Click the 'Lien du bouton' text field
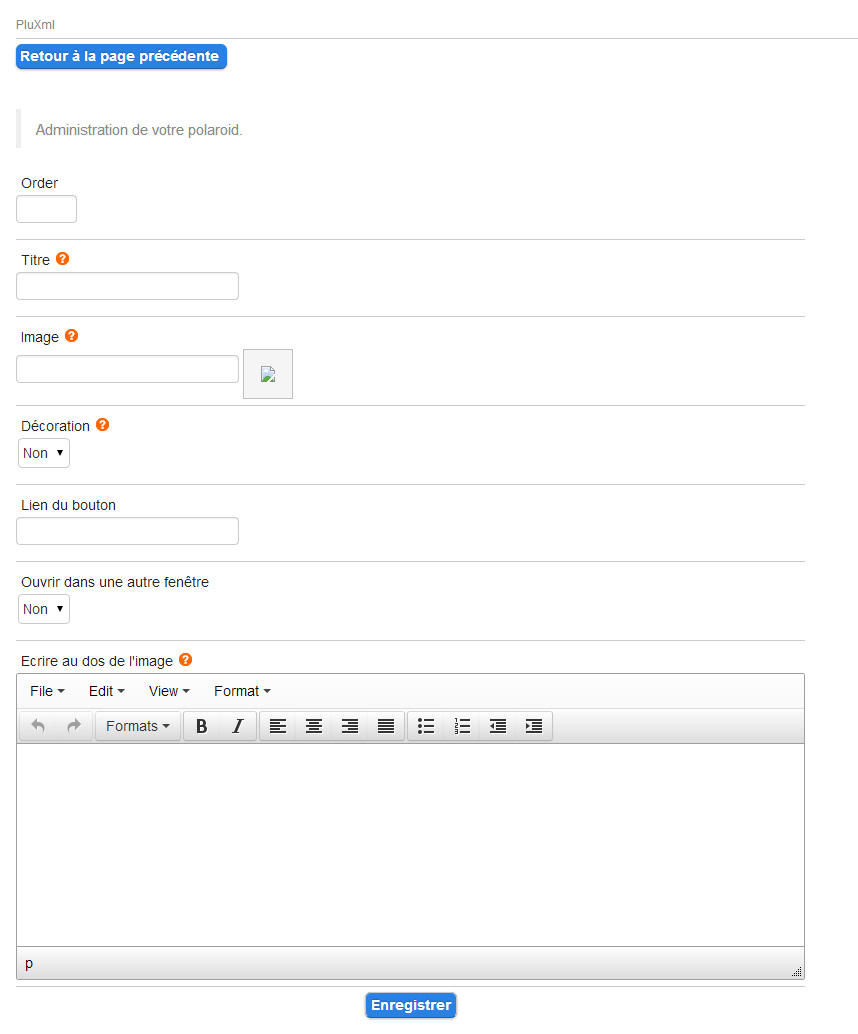Image resolution: width=858 pixels, height=1034 pixels. tap(127, 531)
